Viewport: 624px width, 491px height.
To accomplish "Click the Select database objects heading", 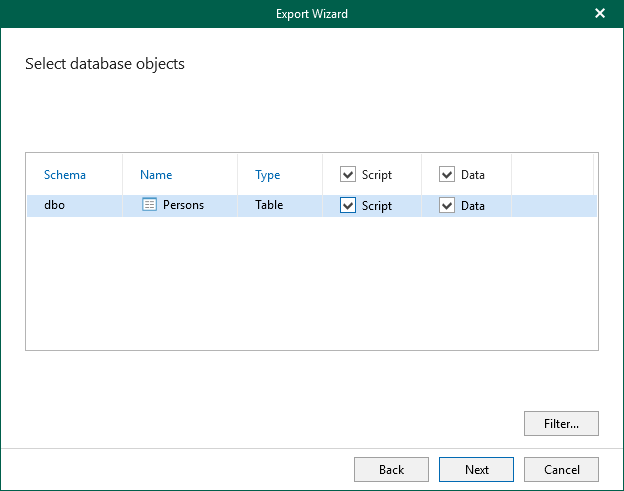I will click(104, 64).
